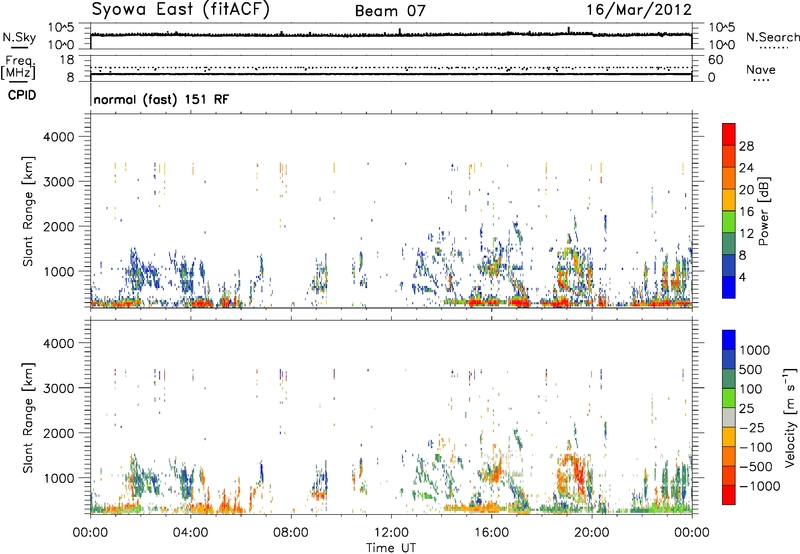Click the yellow-green segment of Power colorbar
The image size is (800, 554).
[x=729, y=222]
